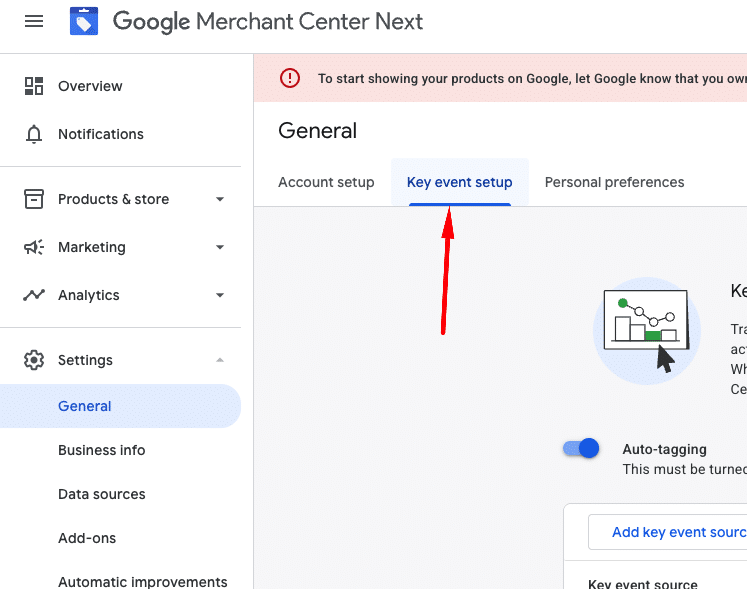Click the Marketing menu label
This screenshot has width=747, height=589.
(x=92, y=247)
